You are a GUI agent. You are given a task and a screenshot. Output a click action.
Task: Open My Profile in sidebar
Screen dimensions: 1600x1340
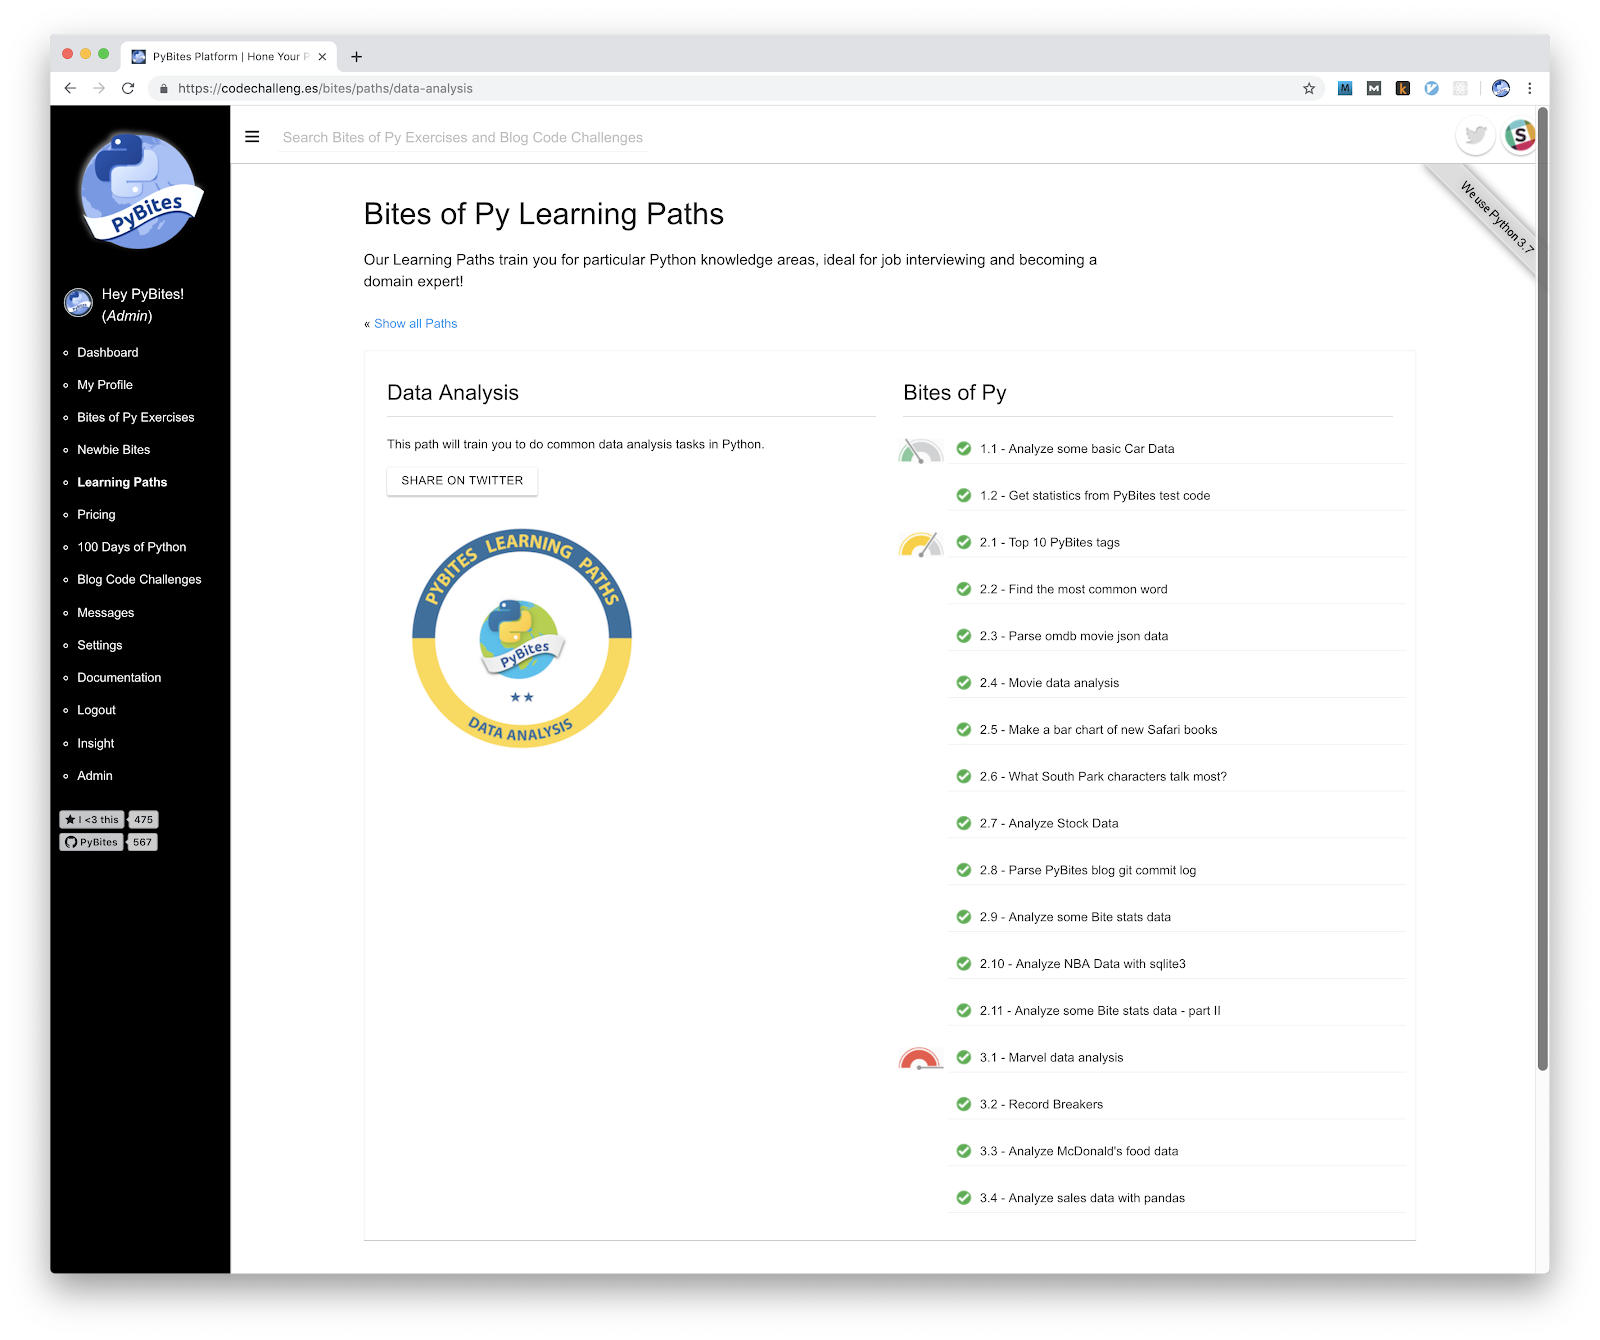tap(105, 384)
